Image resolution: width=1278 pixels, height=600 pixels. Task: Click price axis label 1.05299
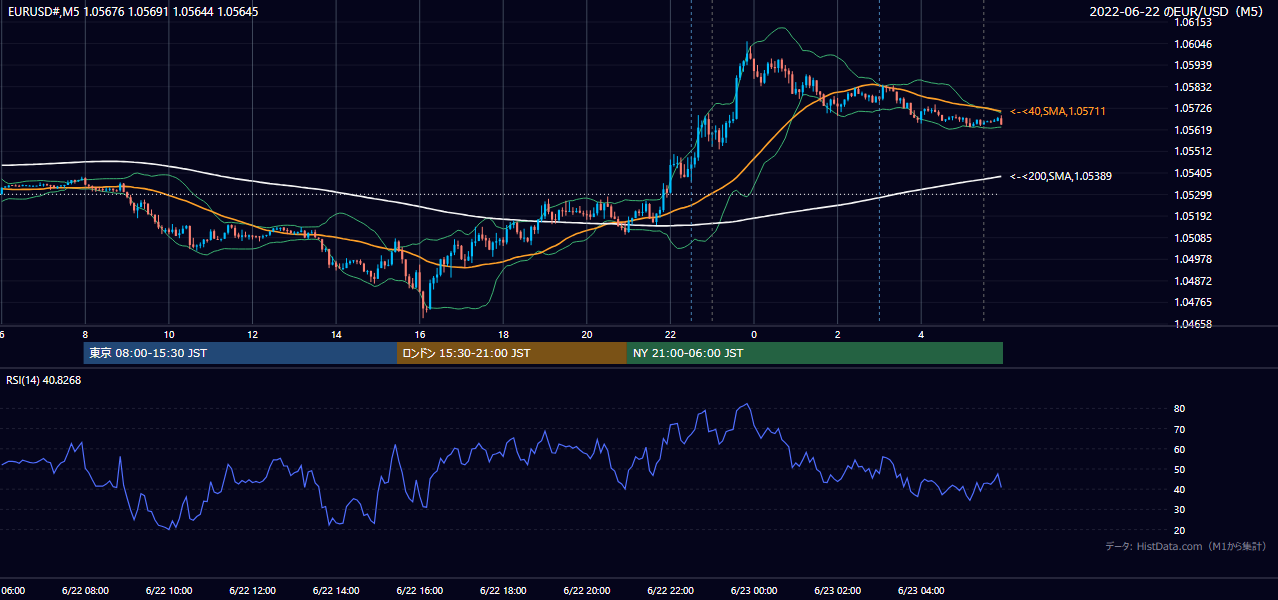click(1193, 194)
